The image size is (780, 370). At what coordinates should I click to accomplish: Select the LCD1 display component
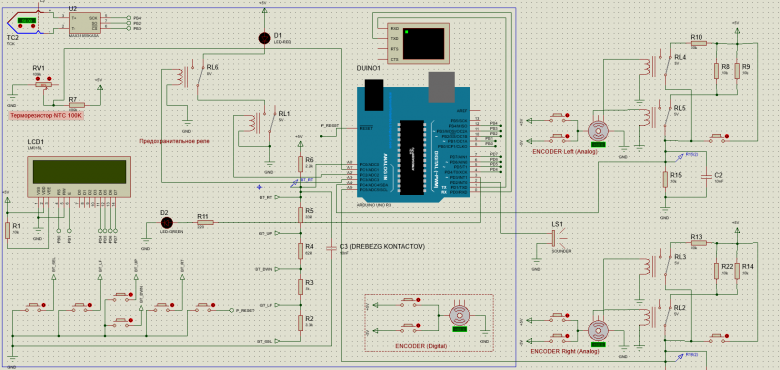click(79, 177)
